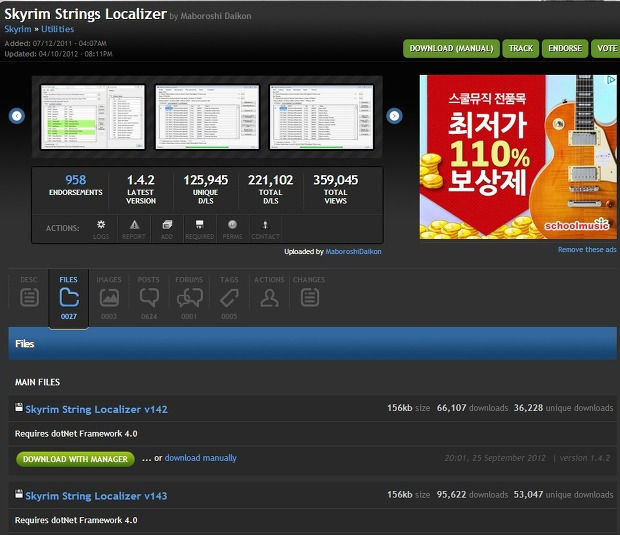Viewport: 620px width, 535px height.
Task: Open the Forums tab
Action: tap(189, 298)
